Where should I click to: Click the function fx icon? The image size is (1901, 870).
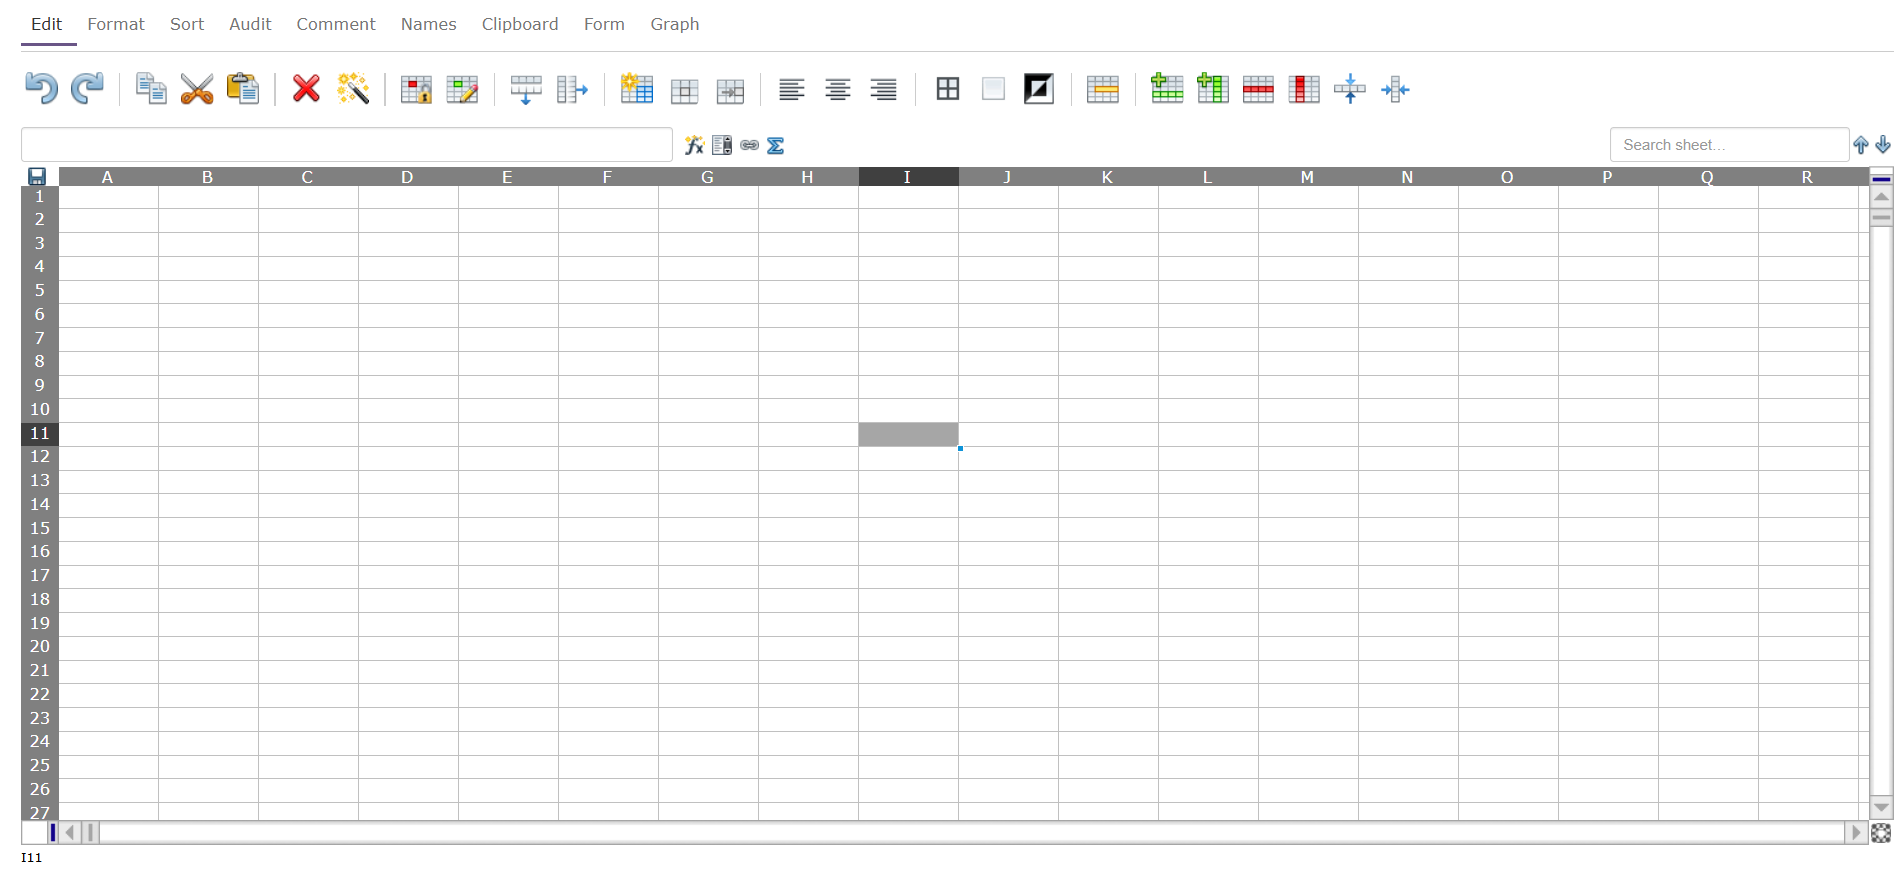[x=694, y=146]
